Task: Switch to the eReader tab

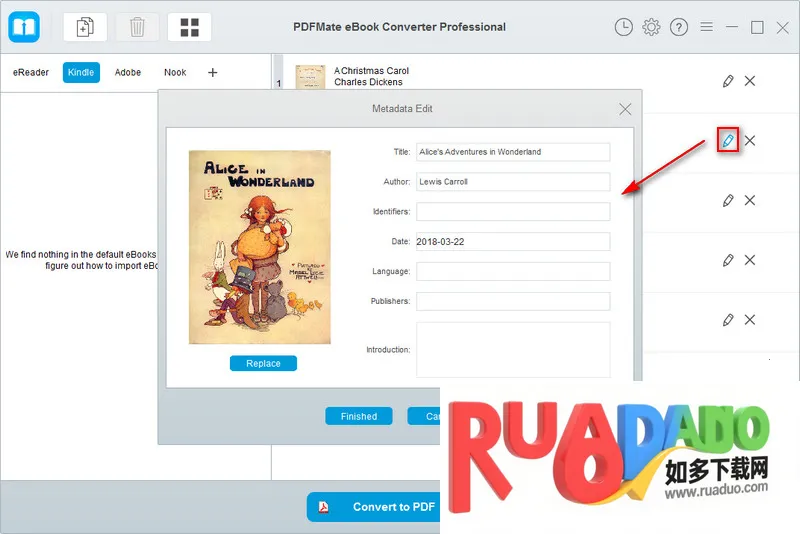Action: coord(31,72)
